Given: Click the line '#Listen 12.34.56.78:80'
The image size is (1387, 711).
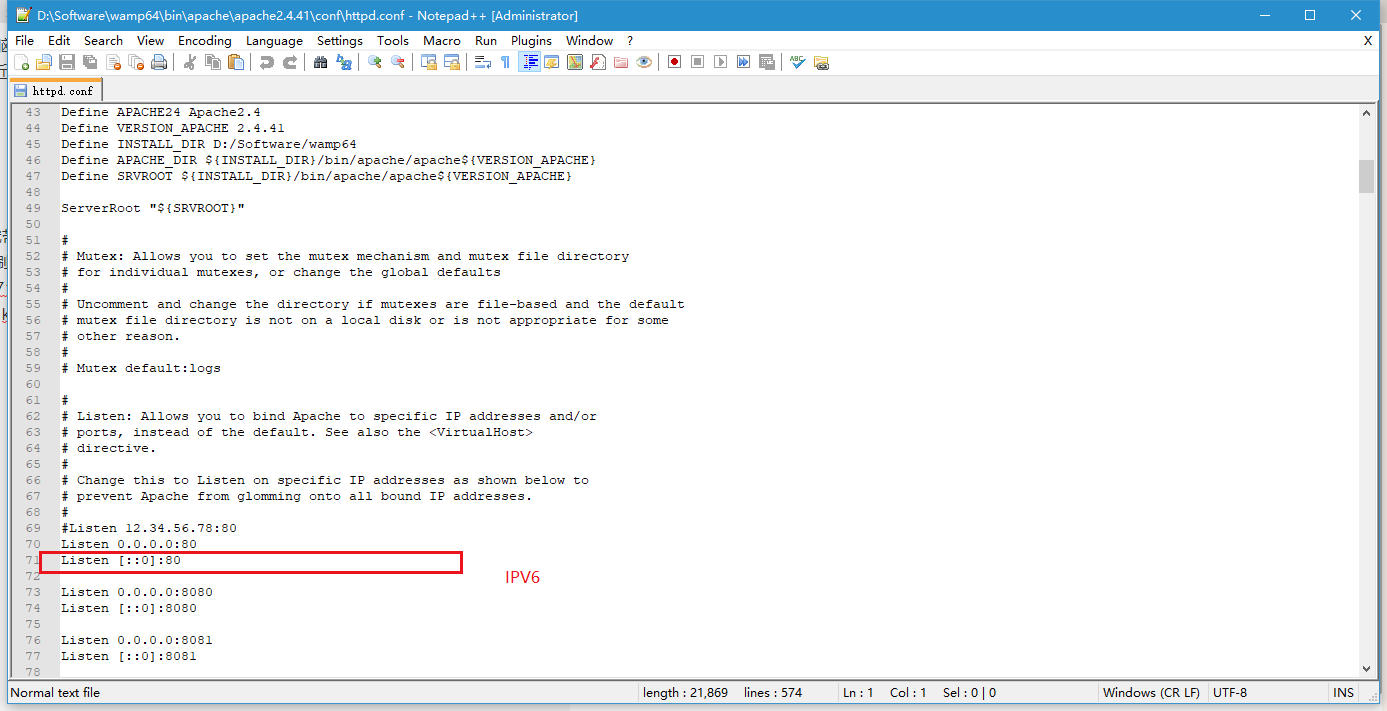Looking at the screenshot, I should [x=149, y=528].
